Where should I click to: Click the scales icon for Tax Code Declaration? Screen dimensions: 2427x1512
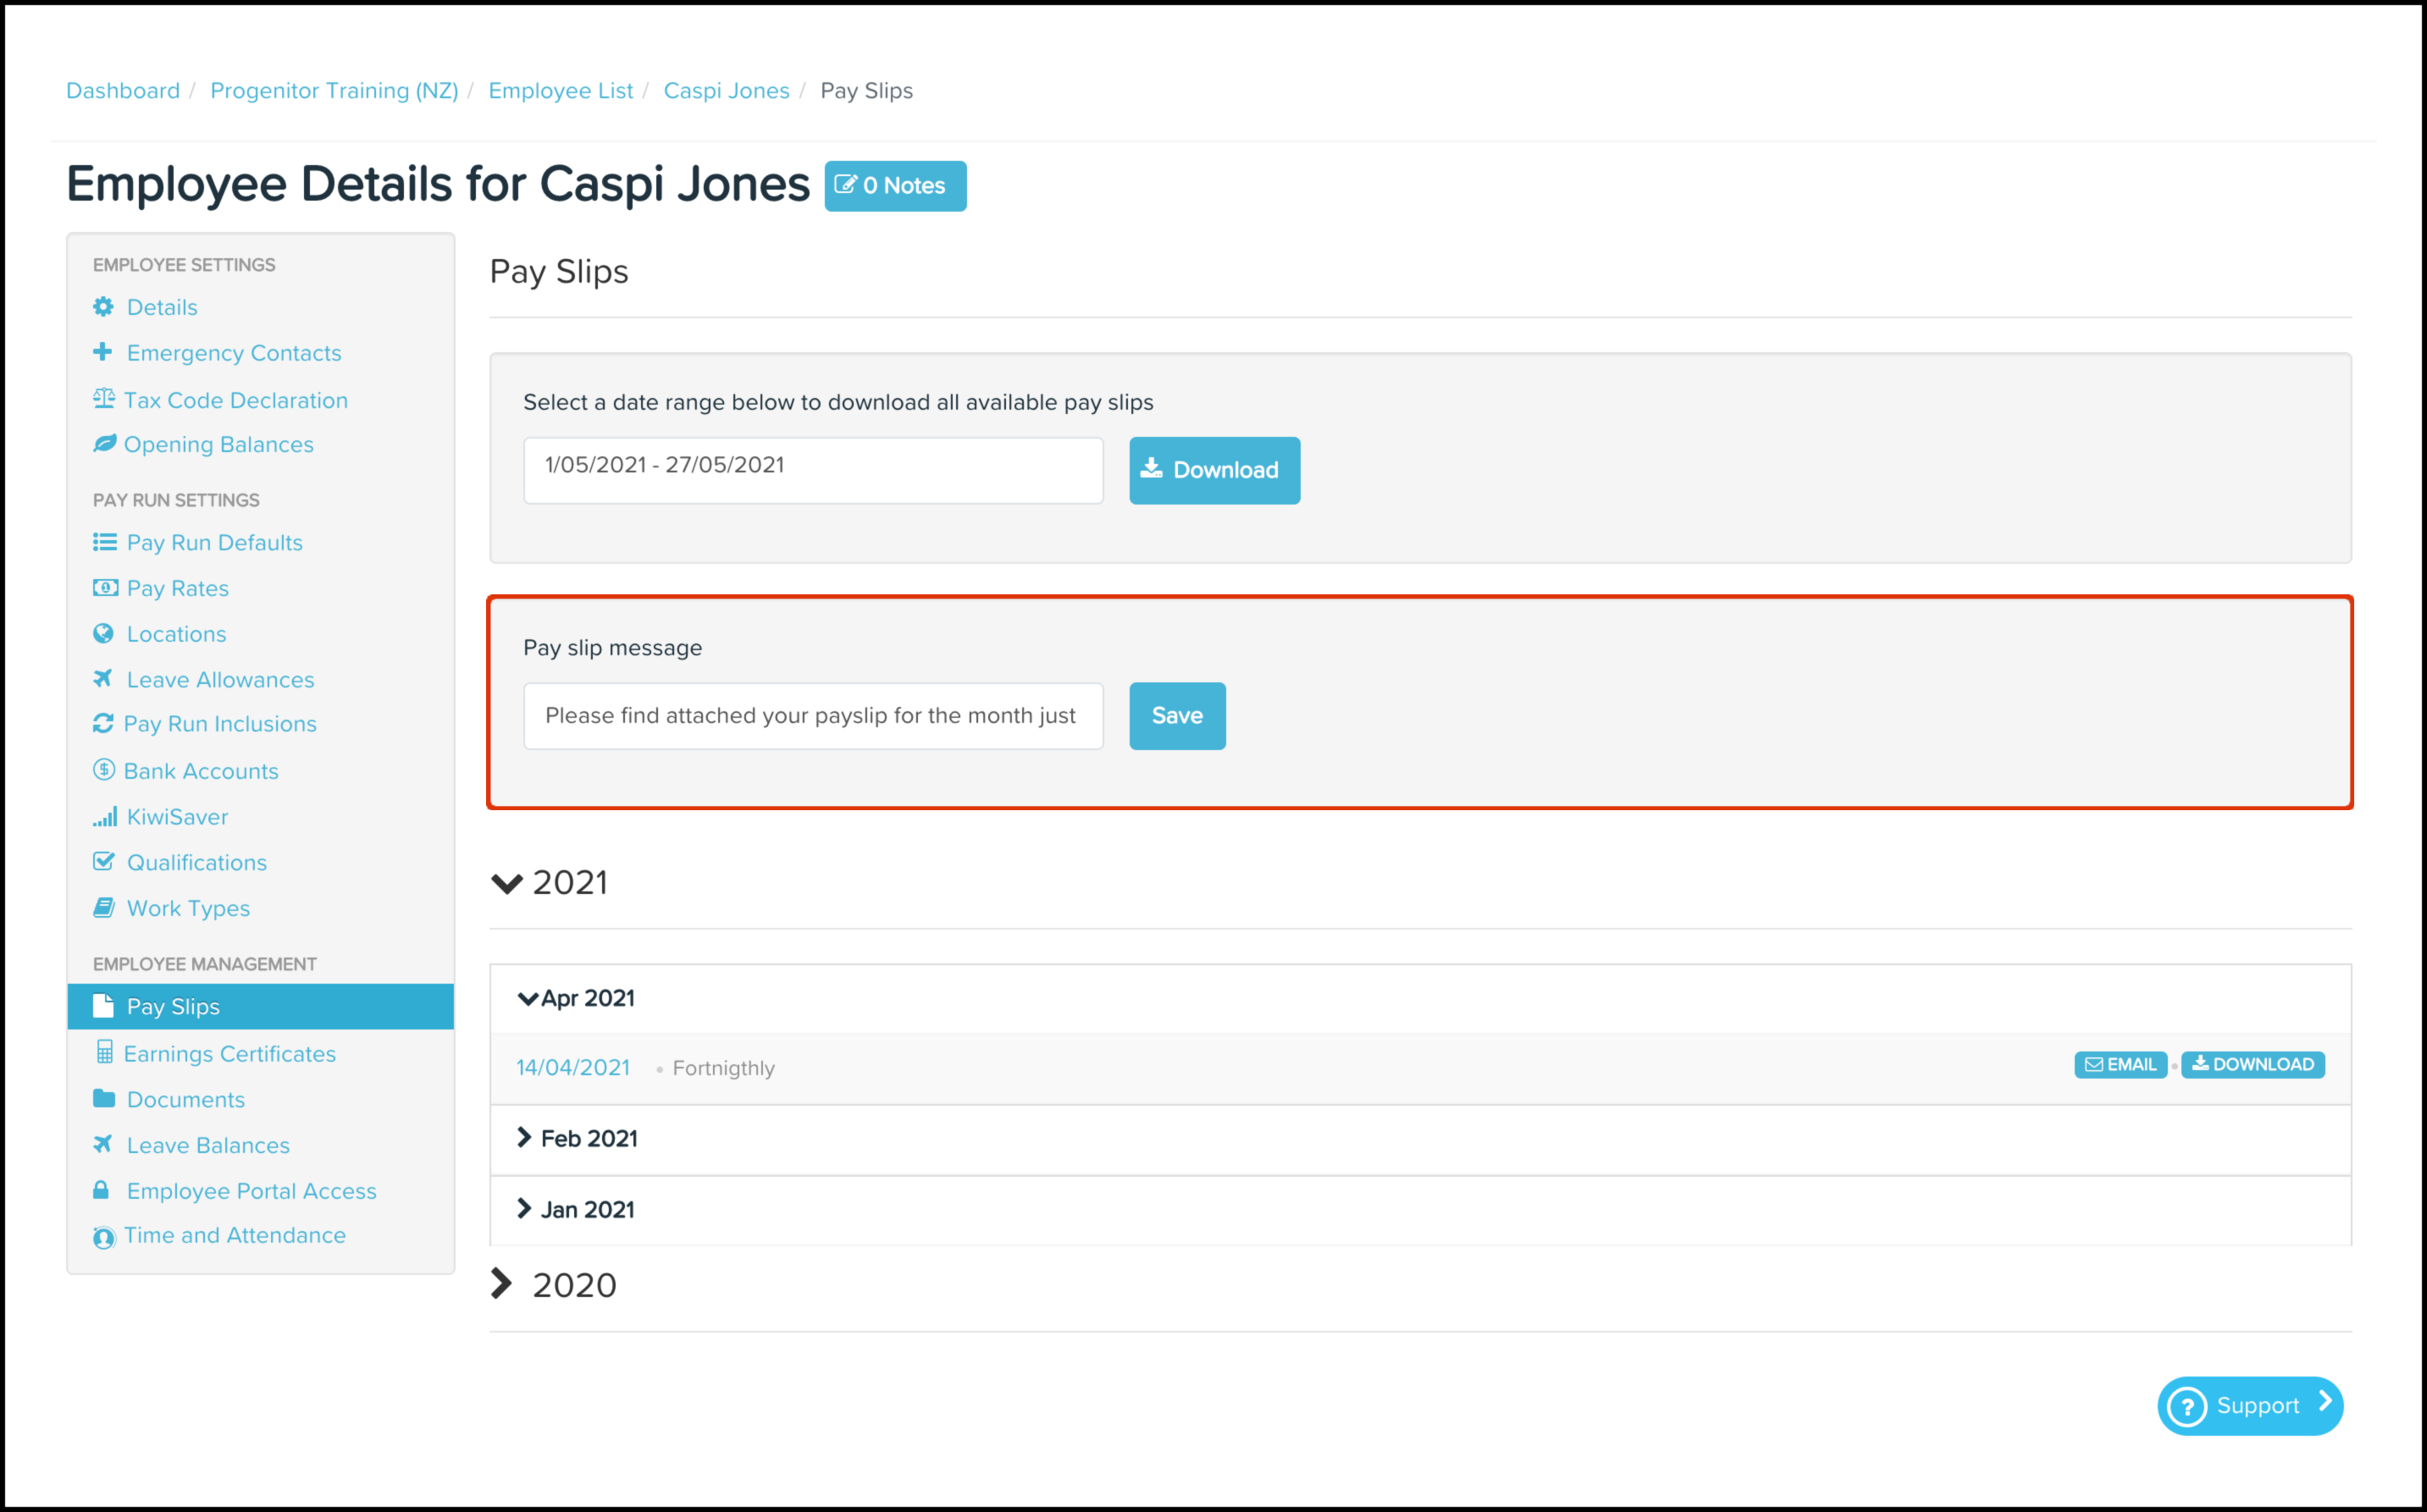point(103,399)
